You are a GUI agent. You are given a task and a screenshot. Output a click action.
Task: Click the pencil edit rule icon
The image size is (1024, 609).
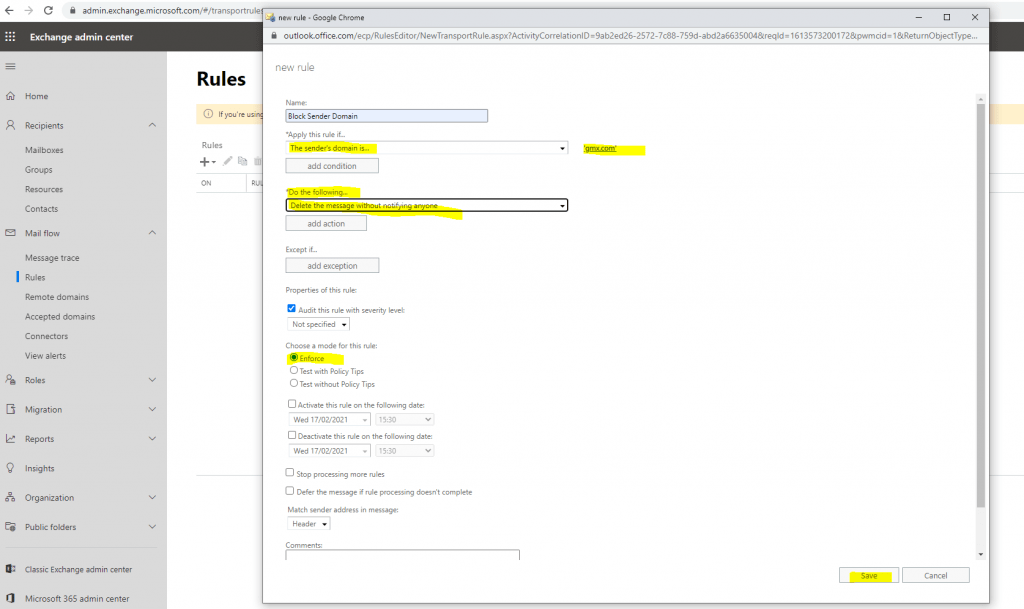227,161
